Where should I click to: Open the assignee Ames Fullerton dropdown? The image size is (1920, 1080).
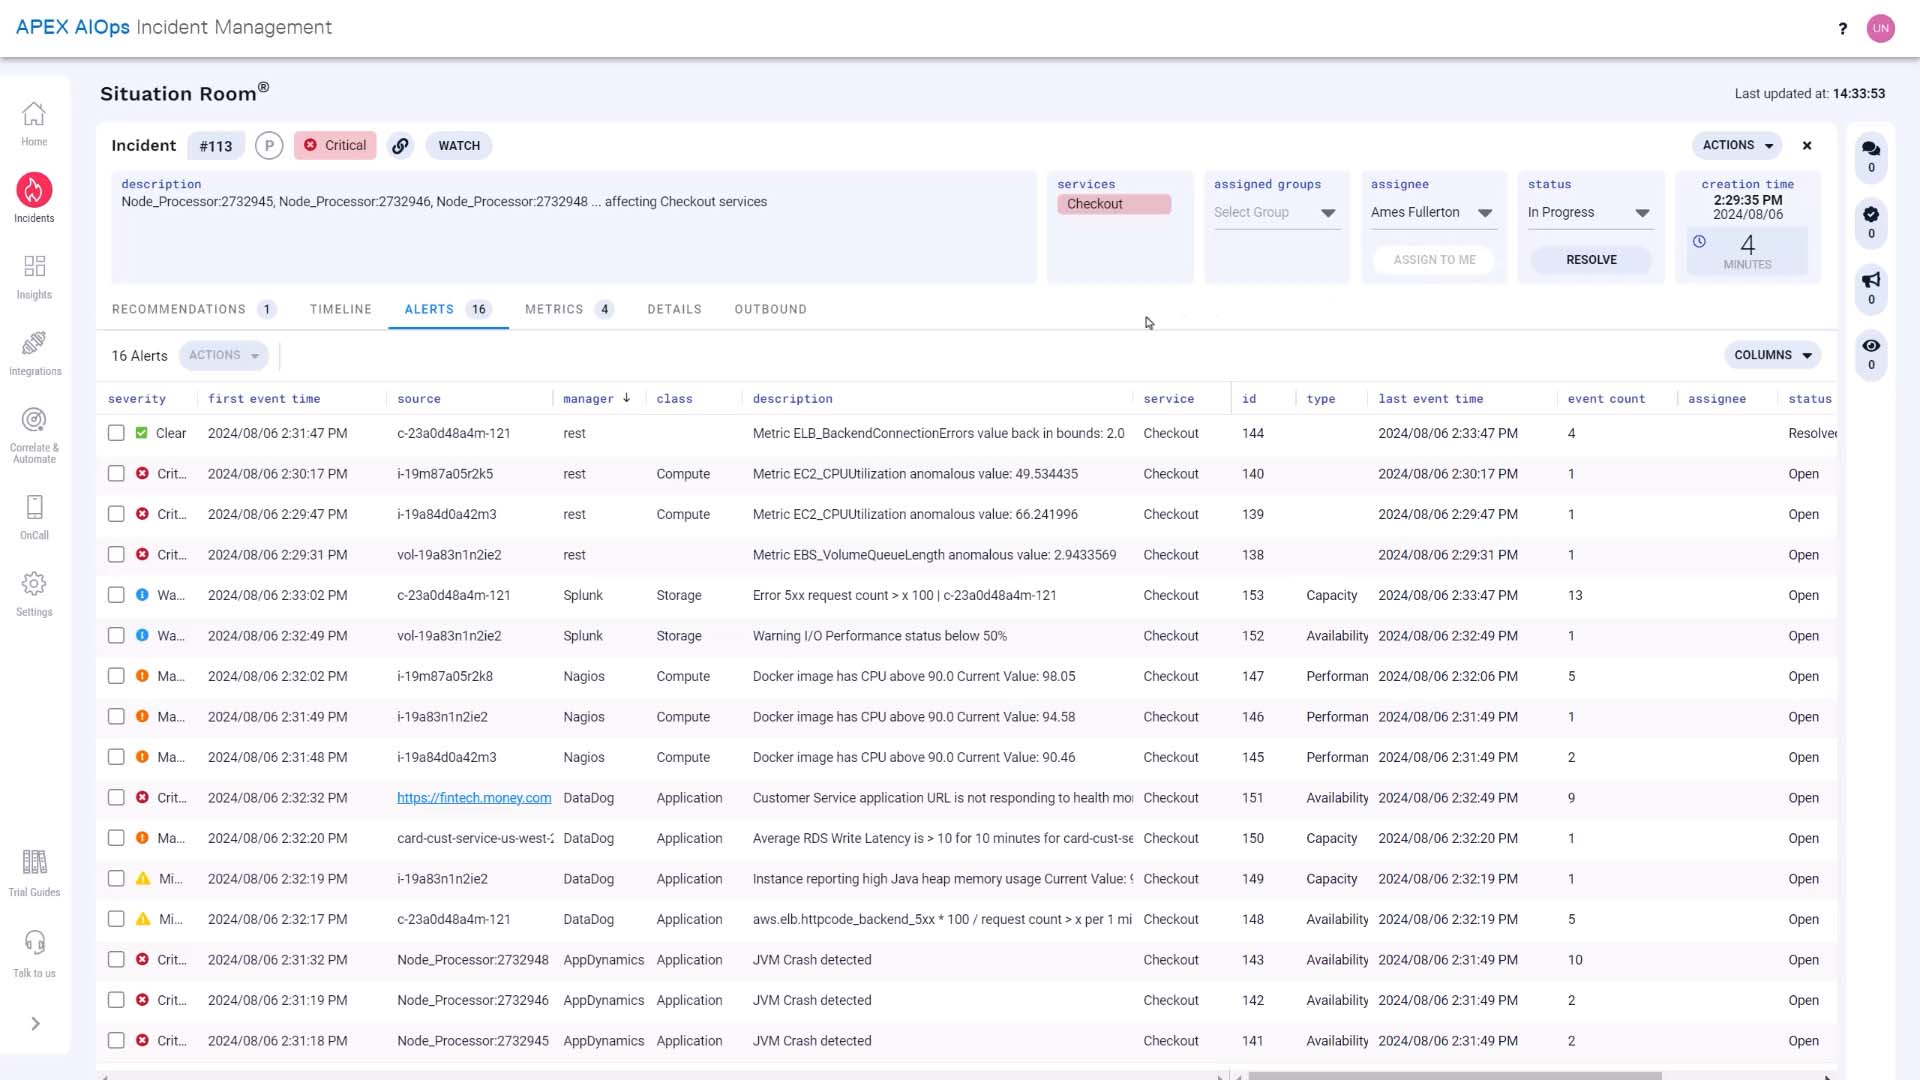click(x=1432, y=213)
